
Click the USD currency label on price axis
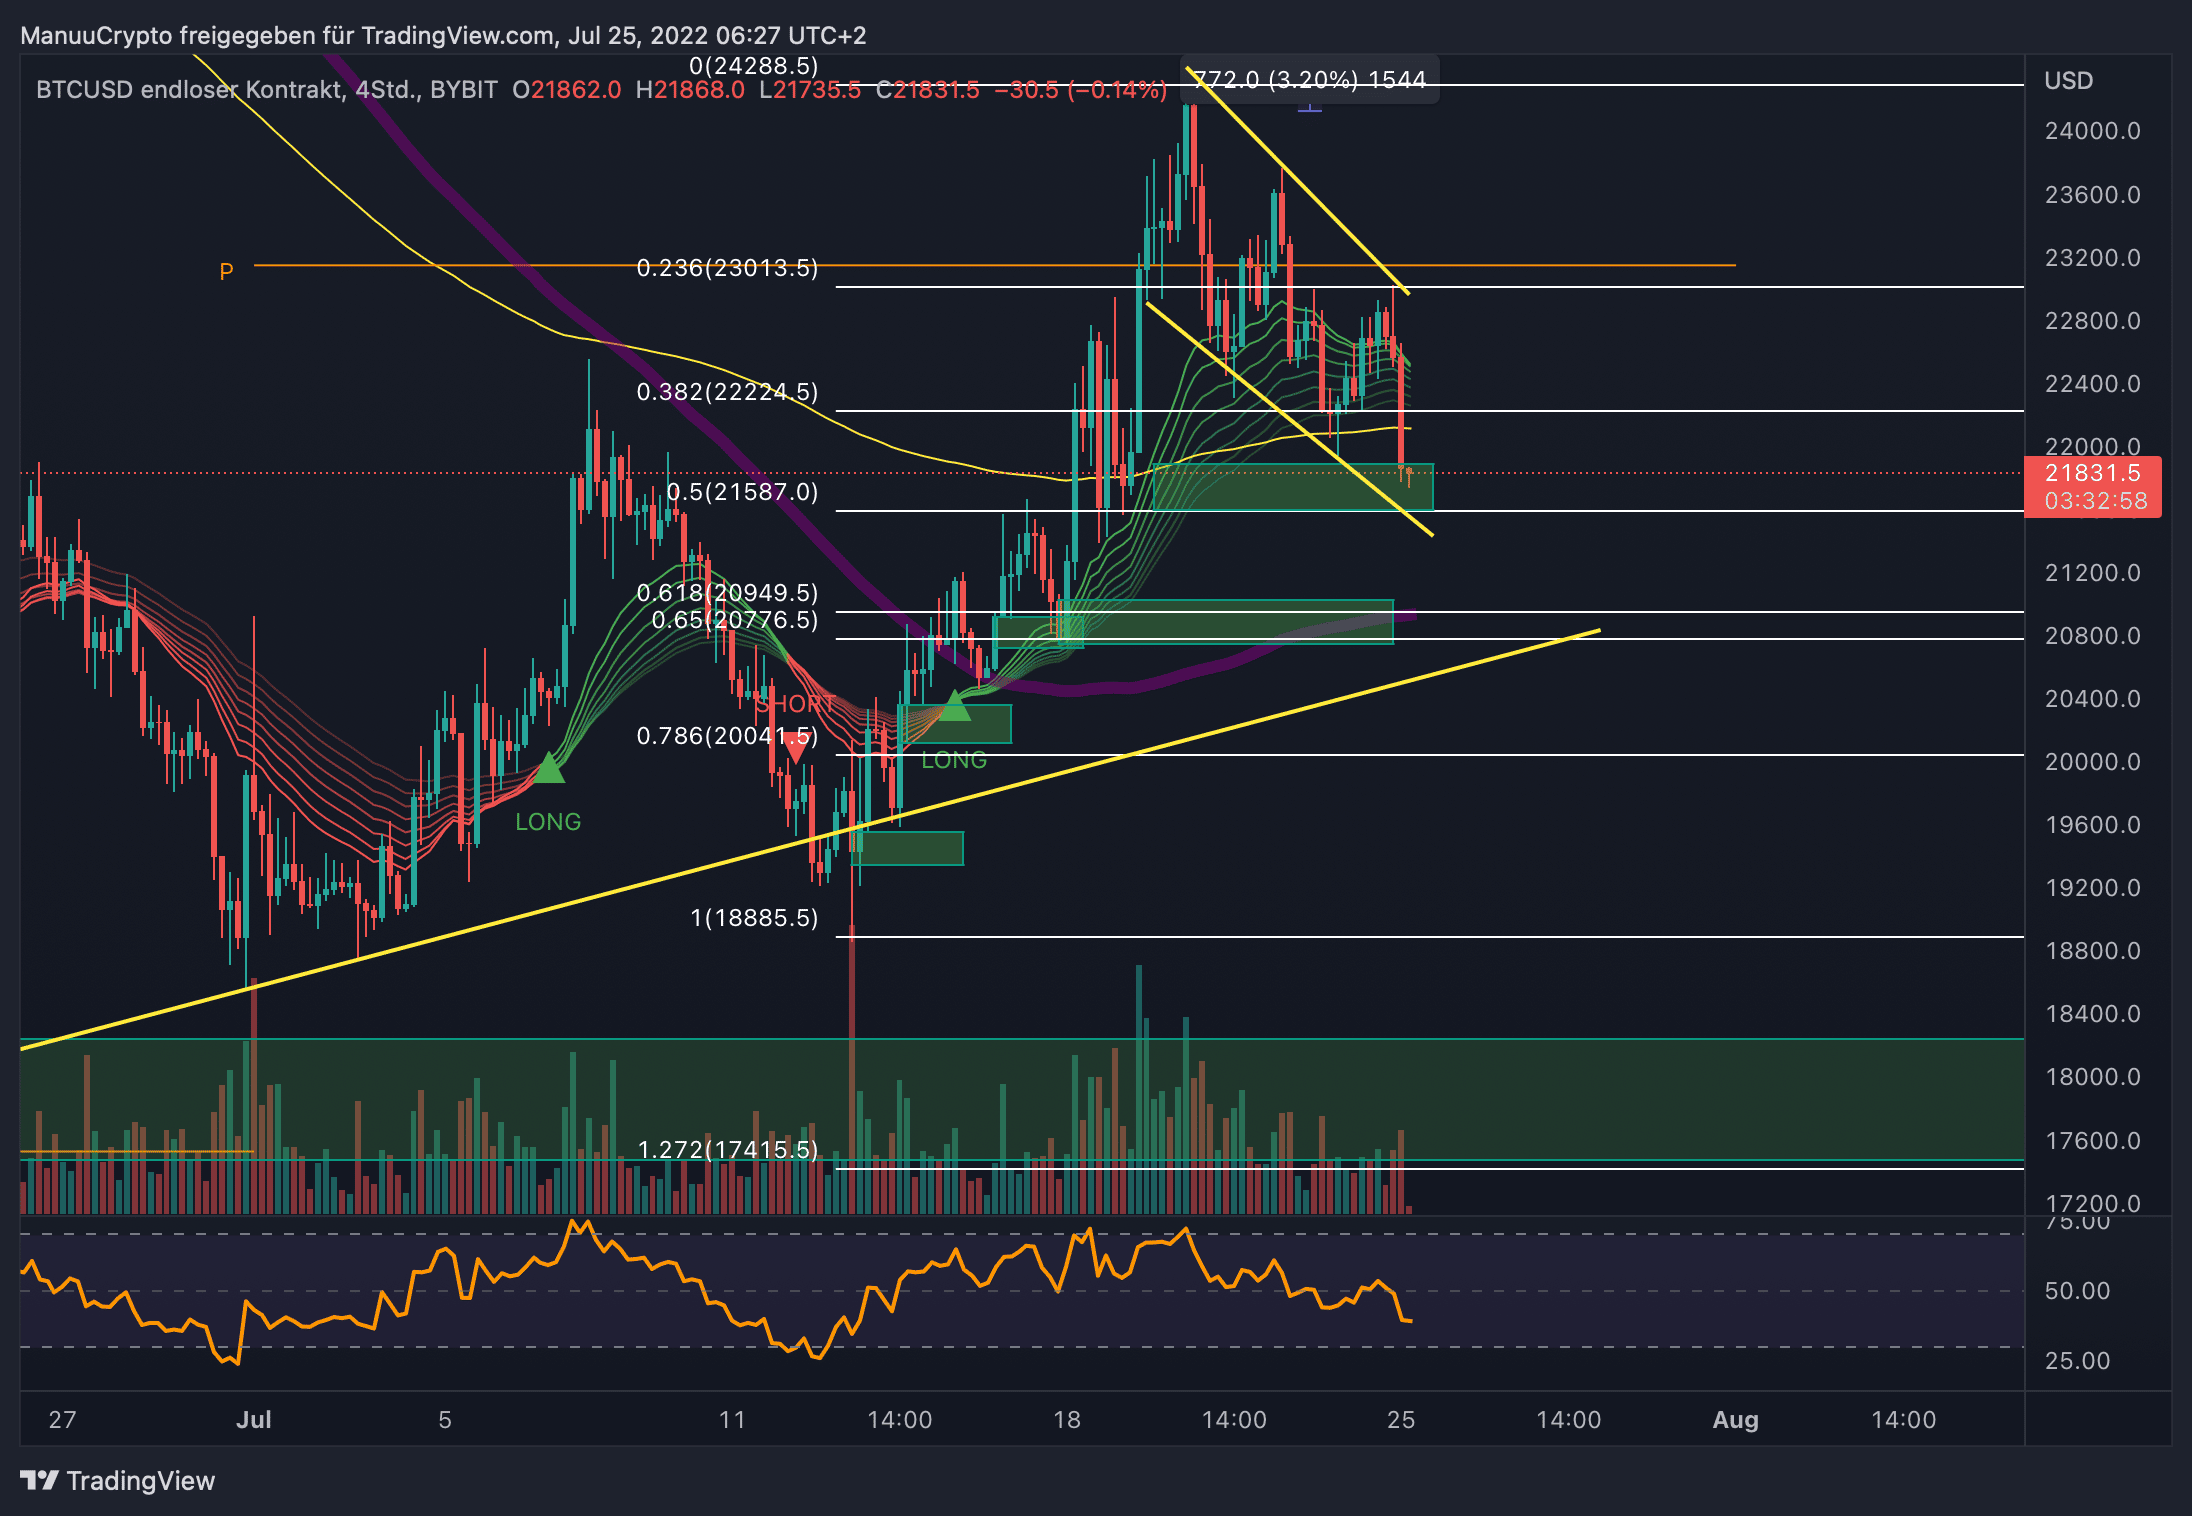pos(2068,81)
